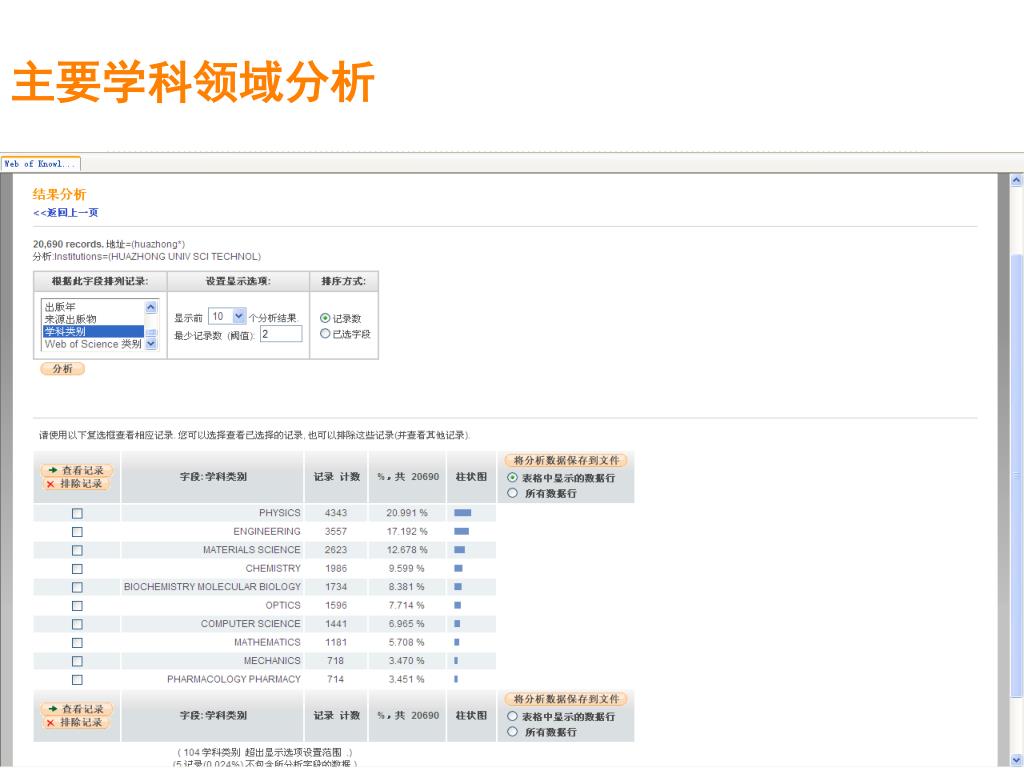Choose bottom 所有数据行 radio option

[x=512, y=731]
